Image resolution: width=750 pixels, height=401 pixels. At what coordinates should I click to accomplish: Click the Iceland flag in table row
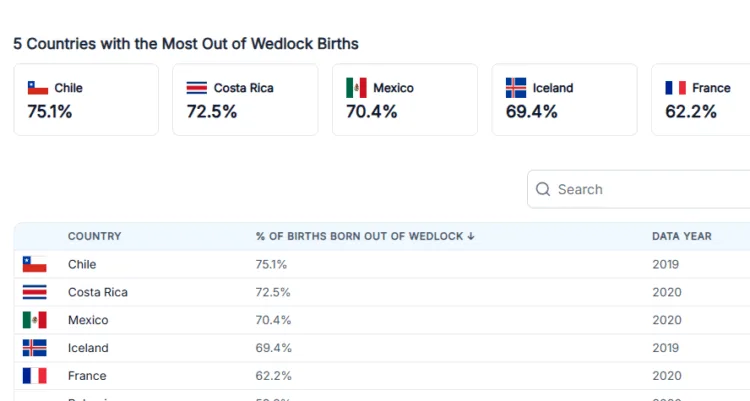click(34, 348)
